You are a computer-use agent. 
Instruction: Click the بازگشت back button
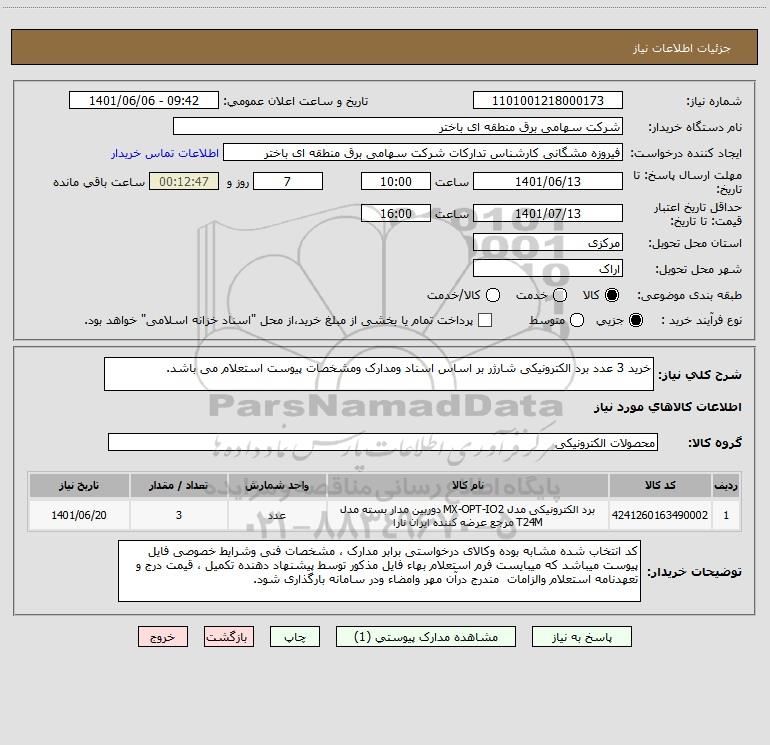pyautogui.click(x=229, y=637)
